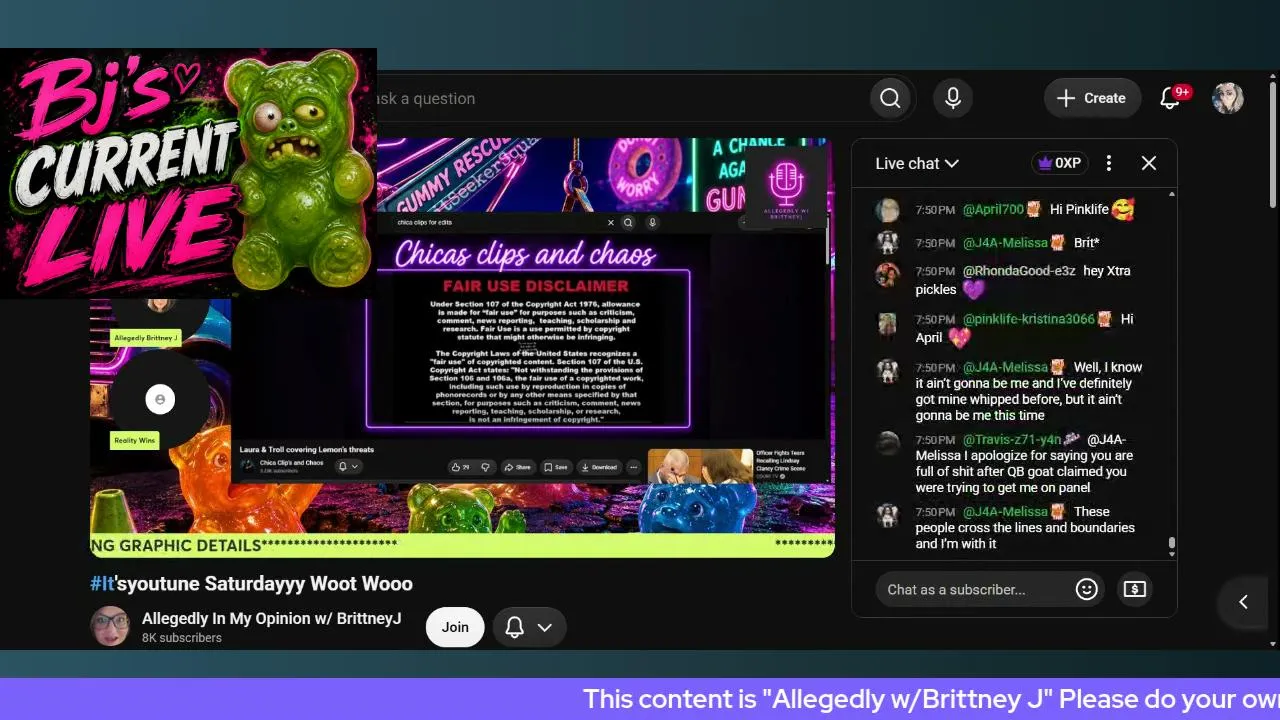This screenshot has height=720, width=1280.
Task: Open the Allegedly In My Opinion w/ BrittneyJ channel
Action: coord(271,619)
